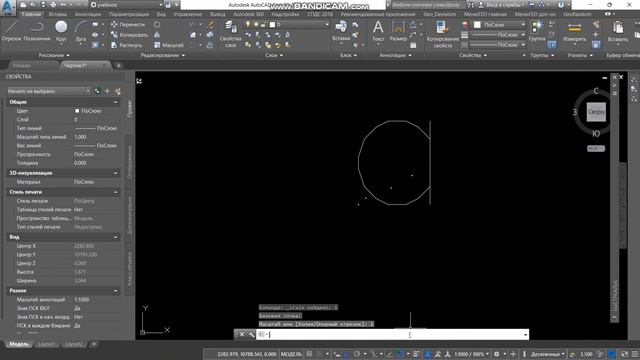
Task: Toggle polar tracking in status bar
Action: 357,354
